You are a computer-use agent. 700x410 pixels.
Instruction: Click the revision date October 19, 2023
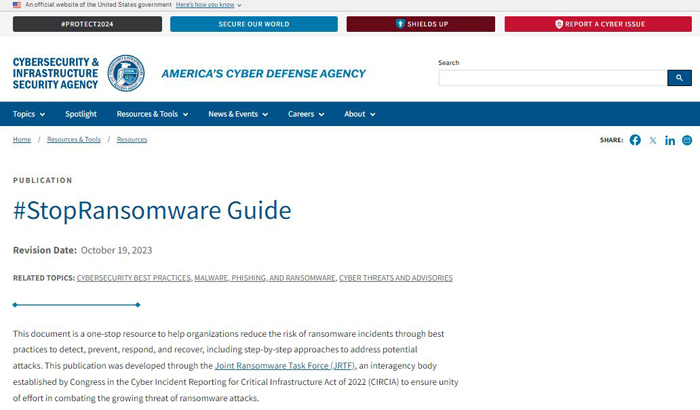(x=117, y=250)
